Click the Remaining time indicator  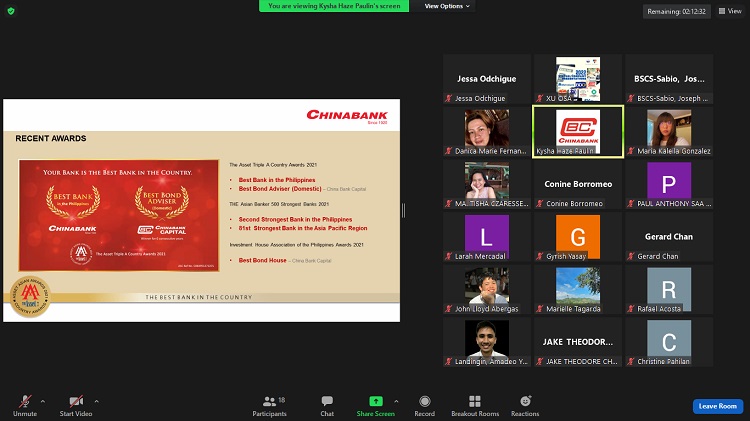point(676,11)
